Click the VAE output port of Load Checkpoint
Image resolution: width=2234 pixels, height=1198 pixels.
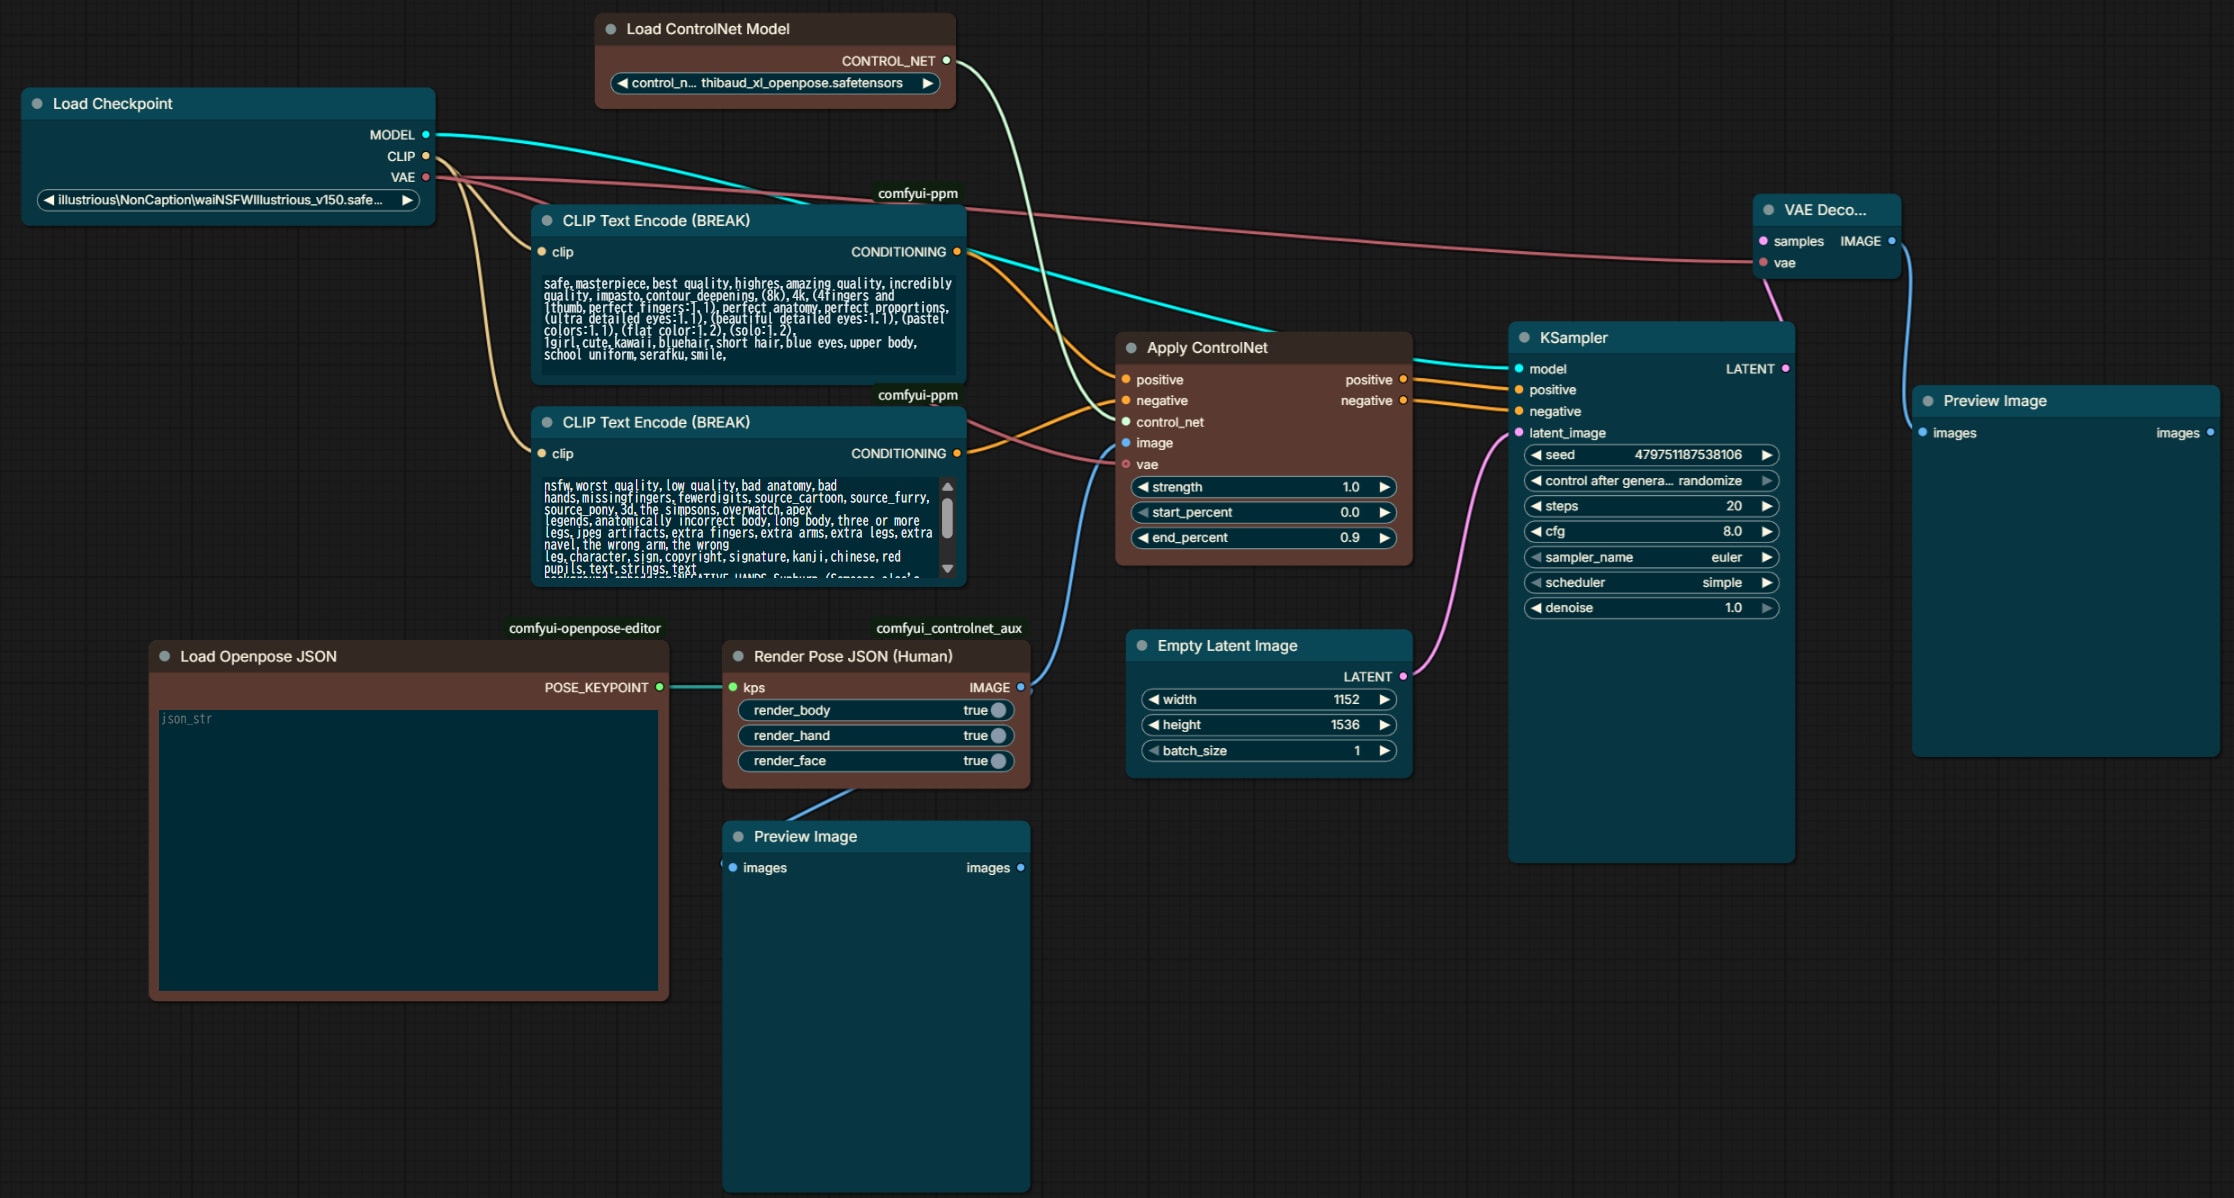(x=426, y=177)
